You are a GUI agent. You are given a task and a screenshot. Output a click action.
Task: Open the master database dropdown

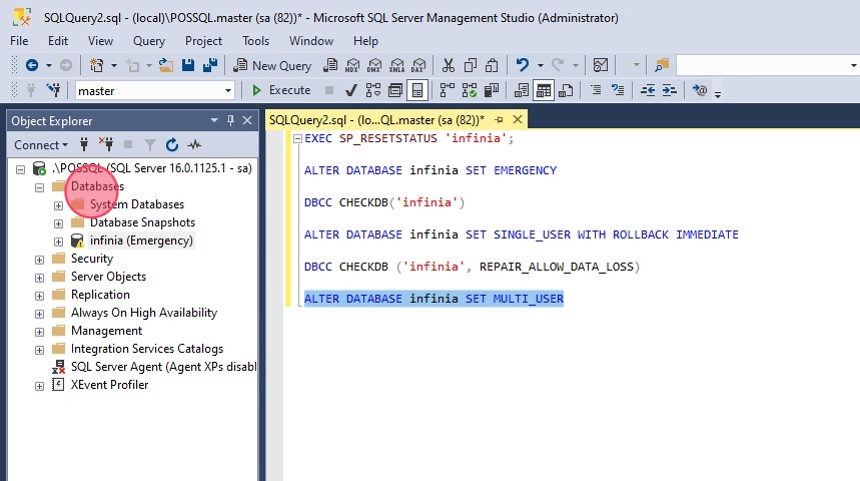[x=228, y=90]
